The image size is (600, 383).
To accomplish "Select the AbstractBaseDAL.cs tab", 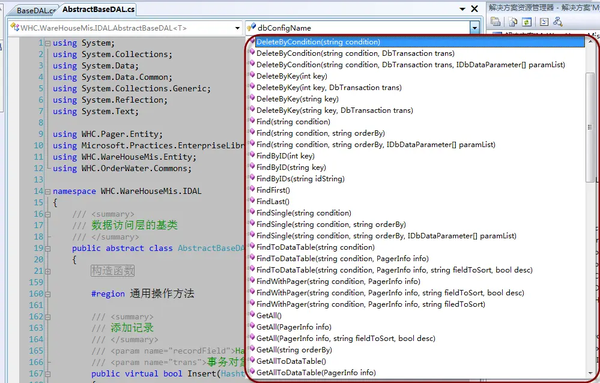I will [x=98, y=9].
